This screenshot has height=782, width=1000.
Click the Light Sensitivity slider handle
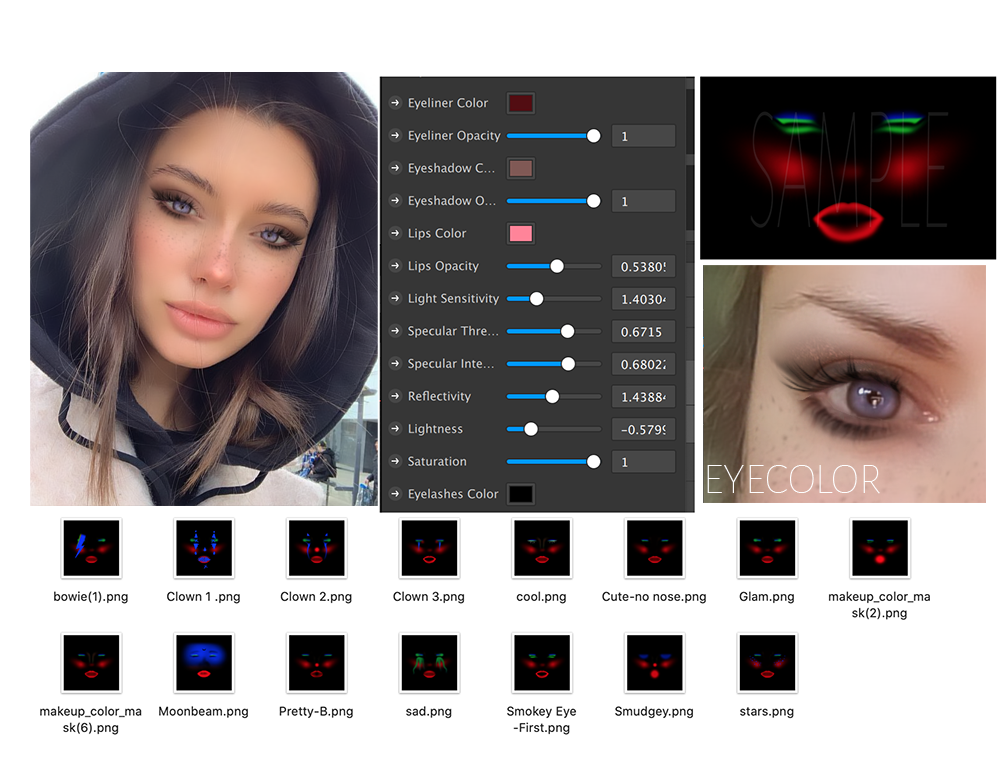536,299
